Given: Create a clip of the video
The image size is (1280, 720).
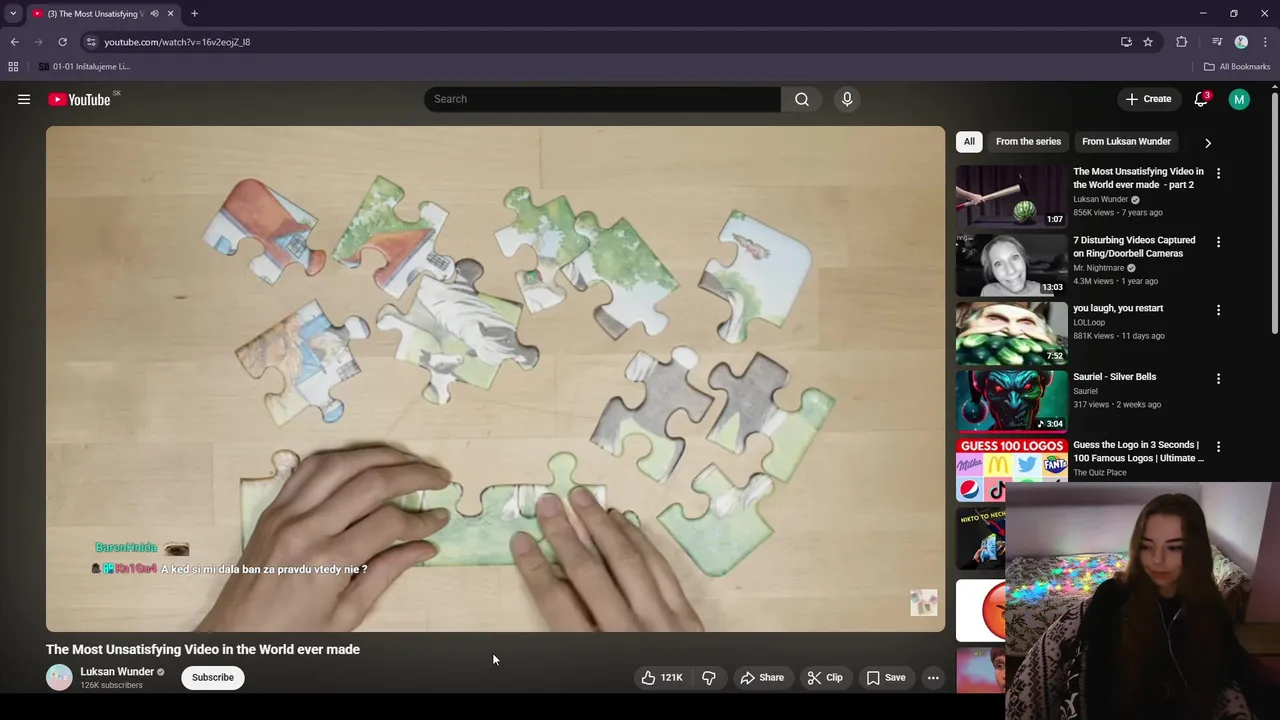Looking at the screenshot, I should point(825,677).
